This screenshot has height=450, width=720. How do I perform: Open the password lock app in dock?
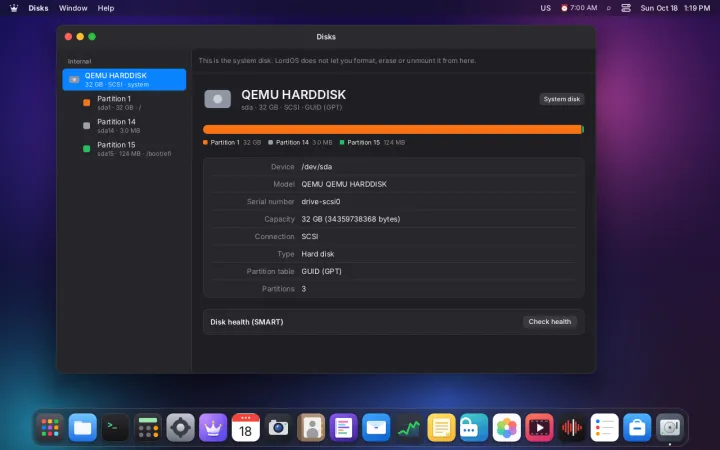pyautogui.click(x=474, y=428)
